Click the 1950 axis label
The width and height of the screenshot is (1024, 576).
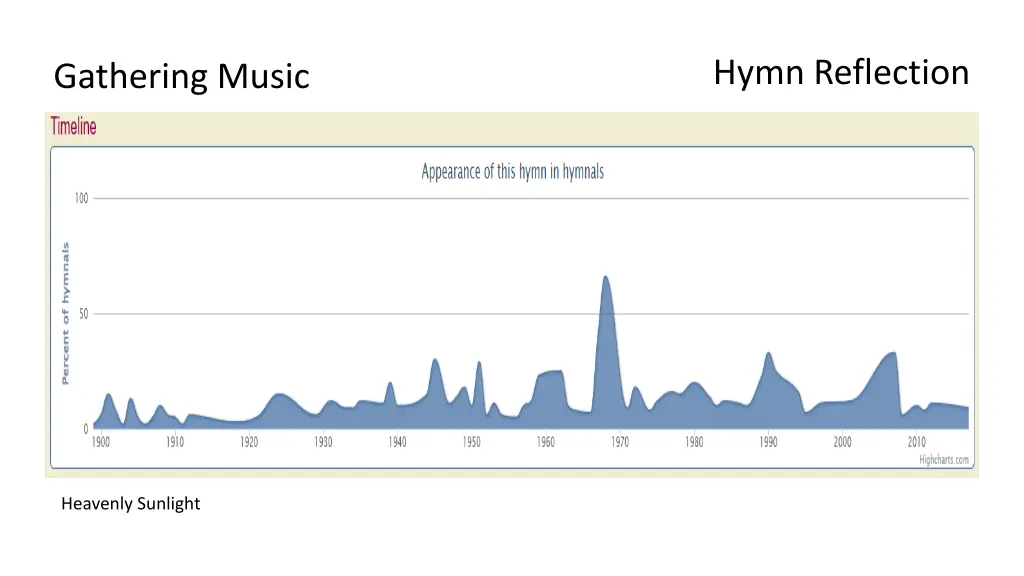pyautogui.click(x=471, y=441)
